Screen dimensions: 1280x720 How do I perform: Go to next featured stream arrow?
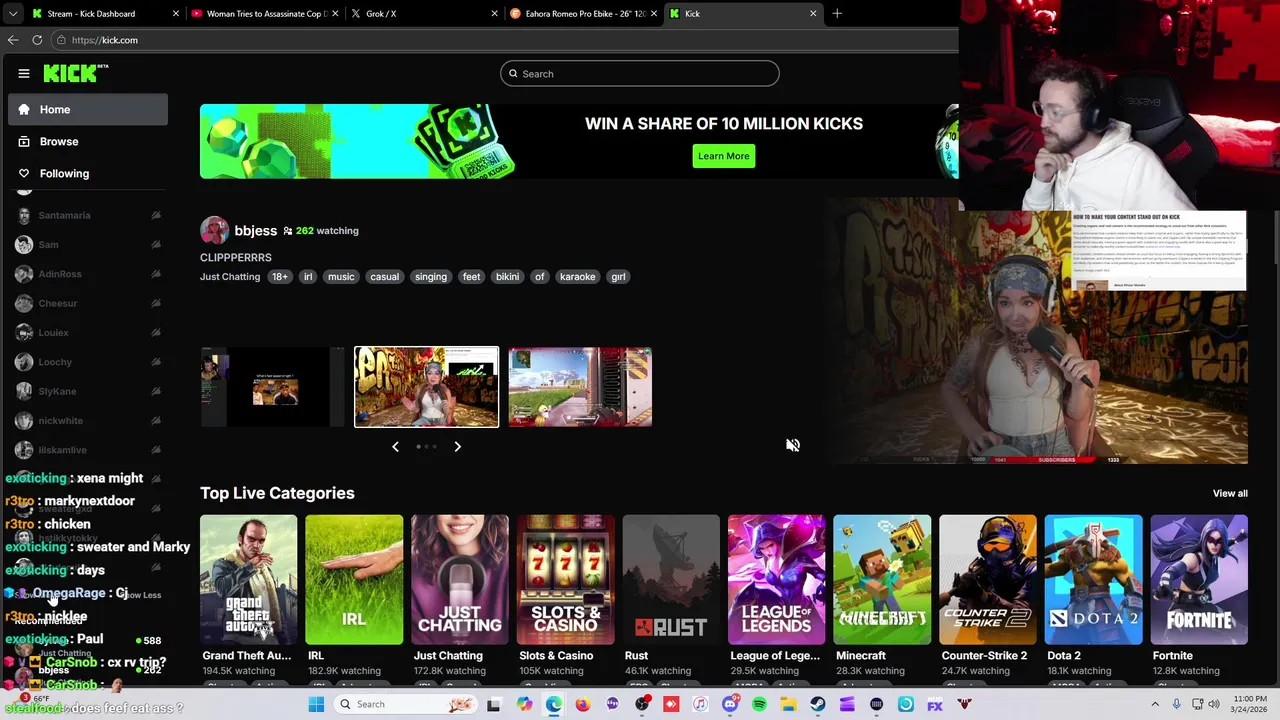[x=458, y=447]
